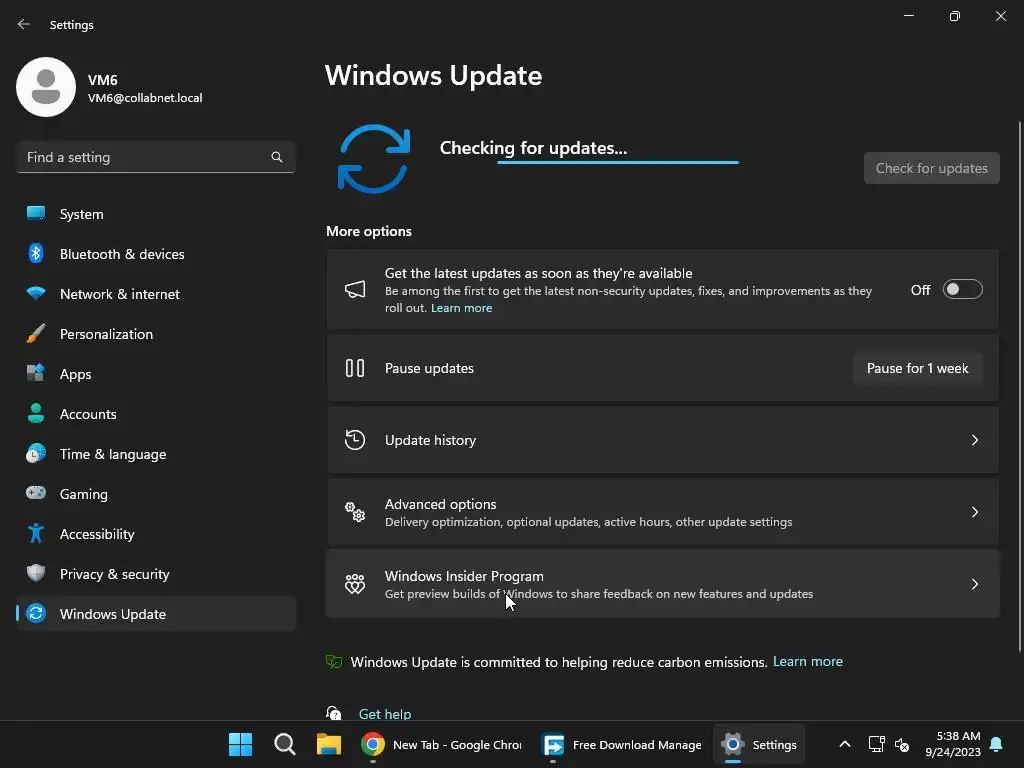The height and width of the screenshot is (768, 1024).
Task: Click the back arrow in Settings header
Action: coord(24,24)
